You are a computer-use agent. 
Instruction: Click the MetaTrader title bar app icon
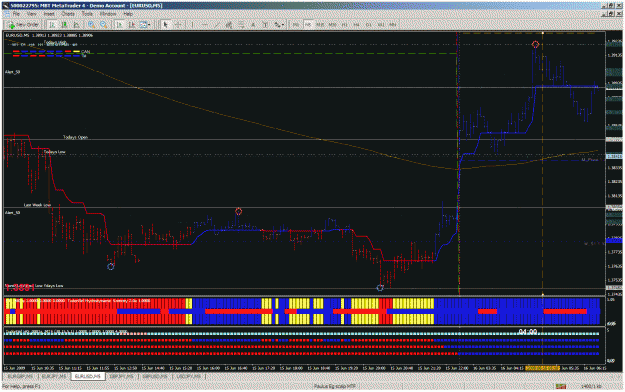(5, 6)
